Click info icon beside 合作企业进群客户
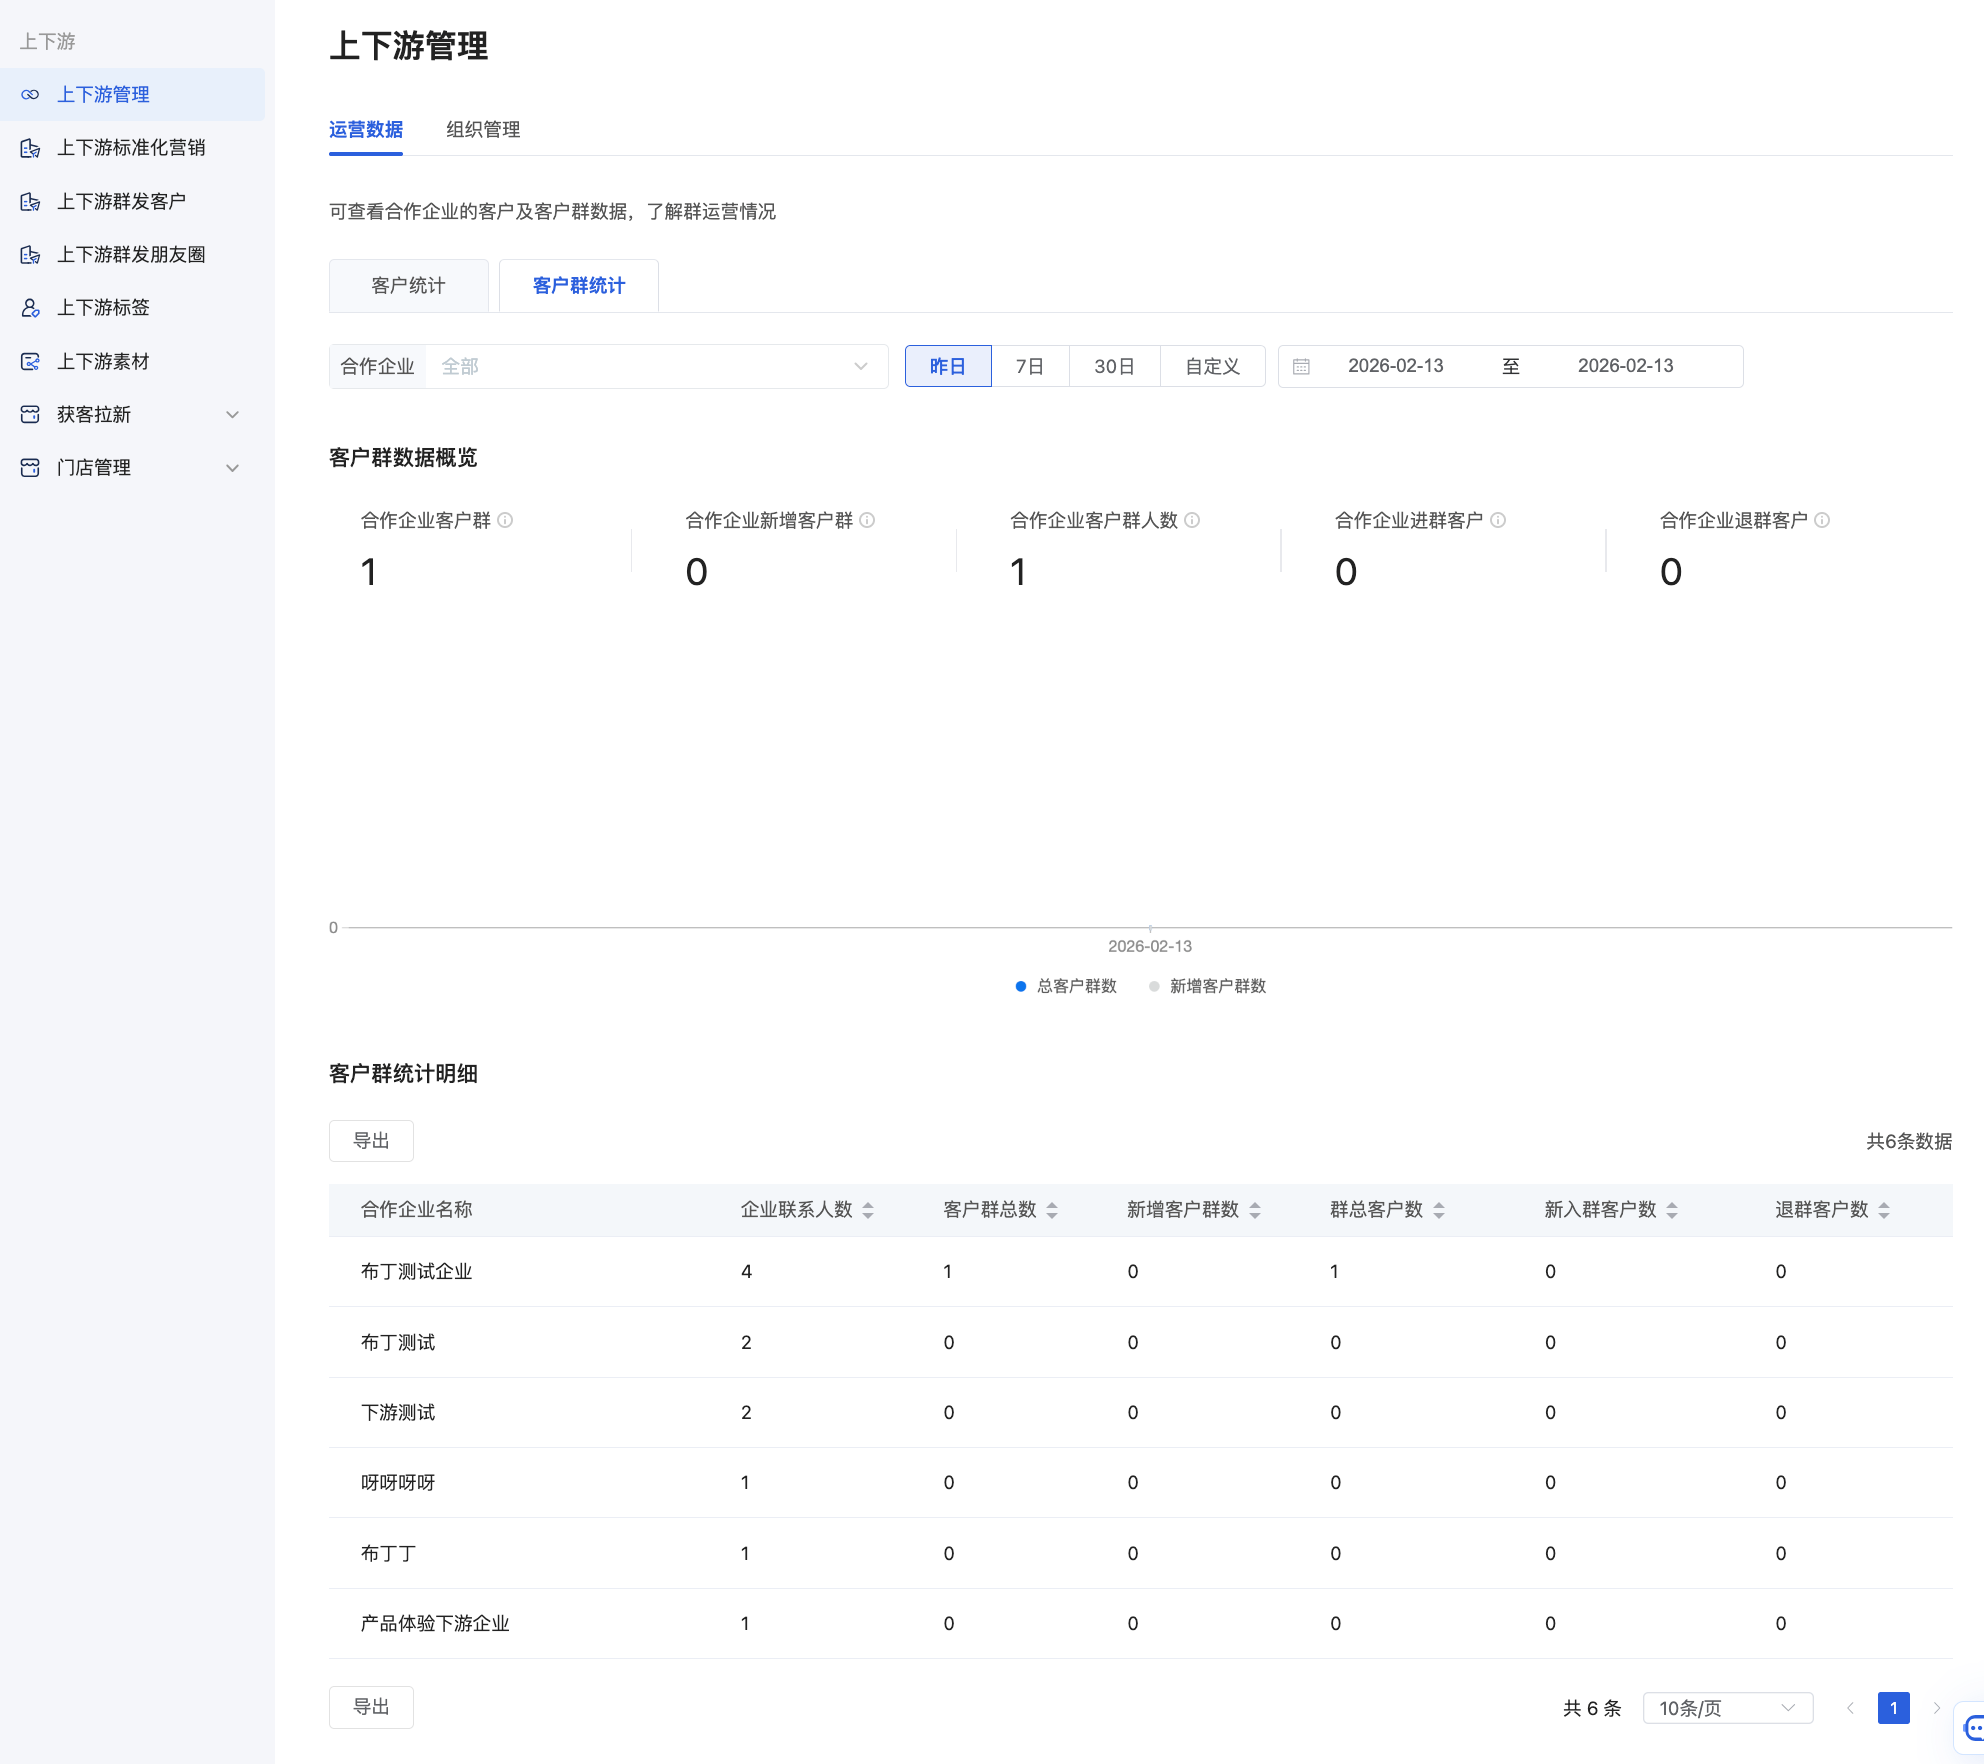 (x=1498, y=520)
